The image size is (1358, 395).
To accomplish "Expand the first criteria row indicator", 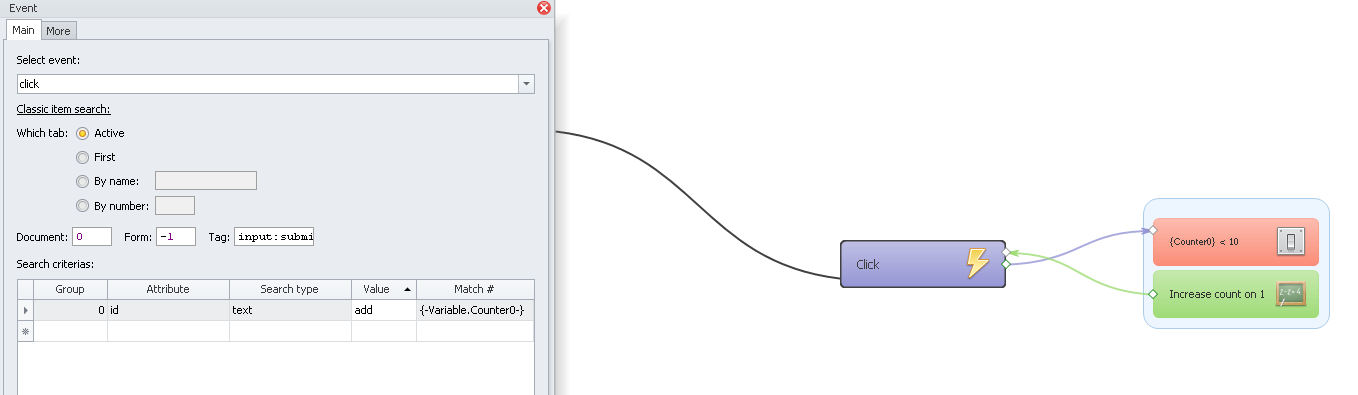I will [x=26, y=311].
